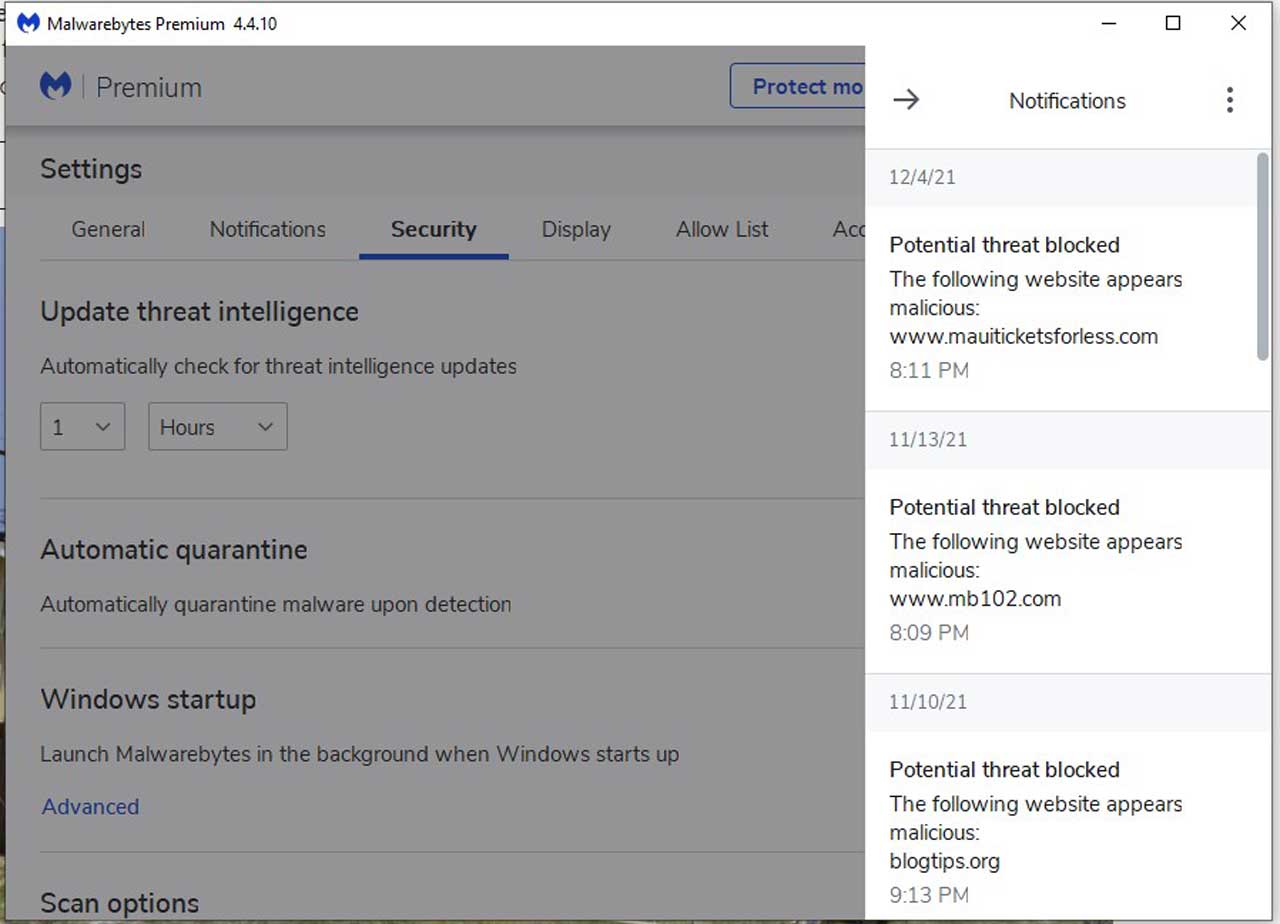Switch to the Display tab

pyautogui.click(x=576, y=229)
